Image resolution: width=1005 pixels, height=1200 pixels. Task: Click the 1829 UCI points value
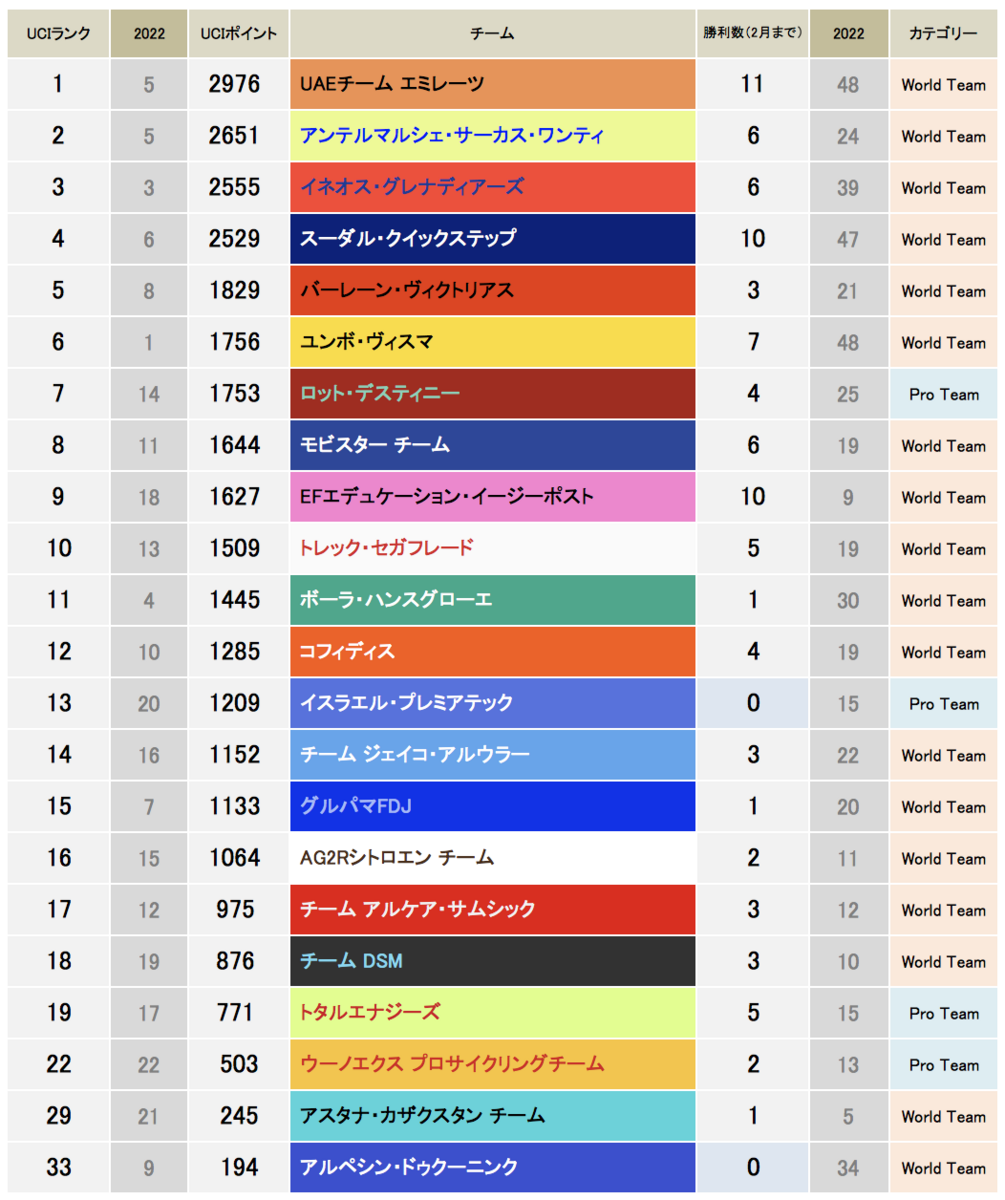[234, 291]
